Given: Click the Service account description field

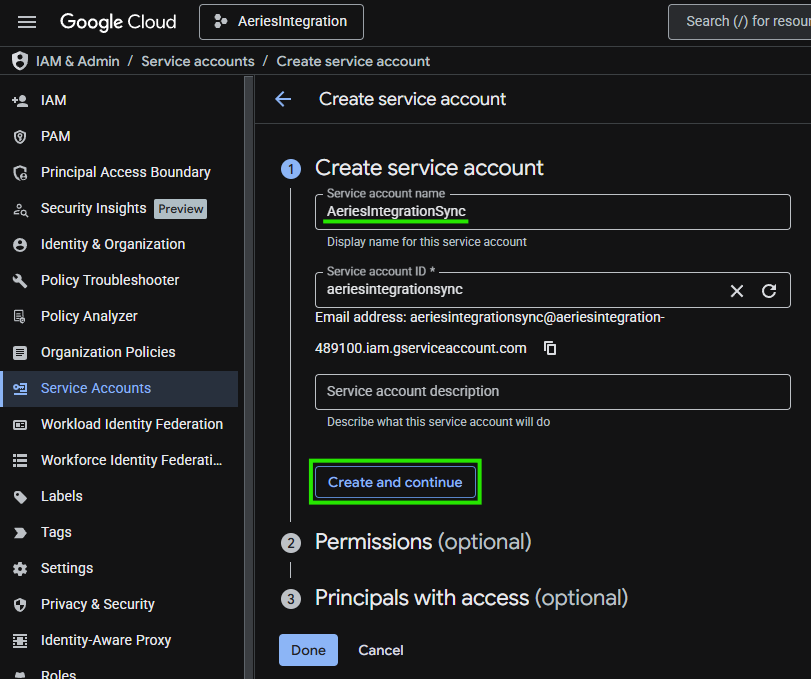Looking at the screenshot, I should [552, 392].
